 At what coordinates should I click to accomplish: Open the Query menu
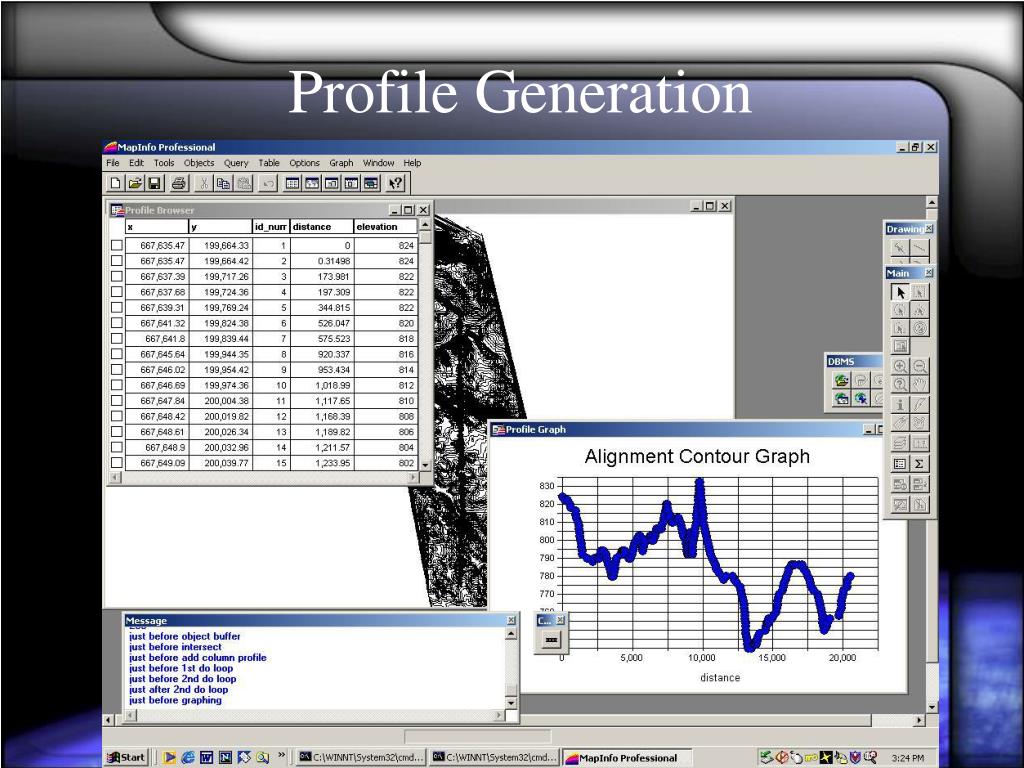[236, 163]
